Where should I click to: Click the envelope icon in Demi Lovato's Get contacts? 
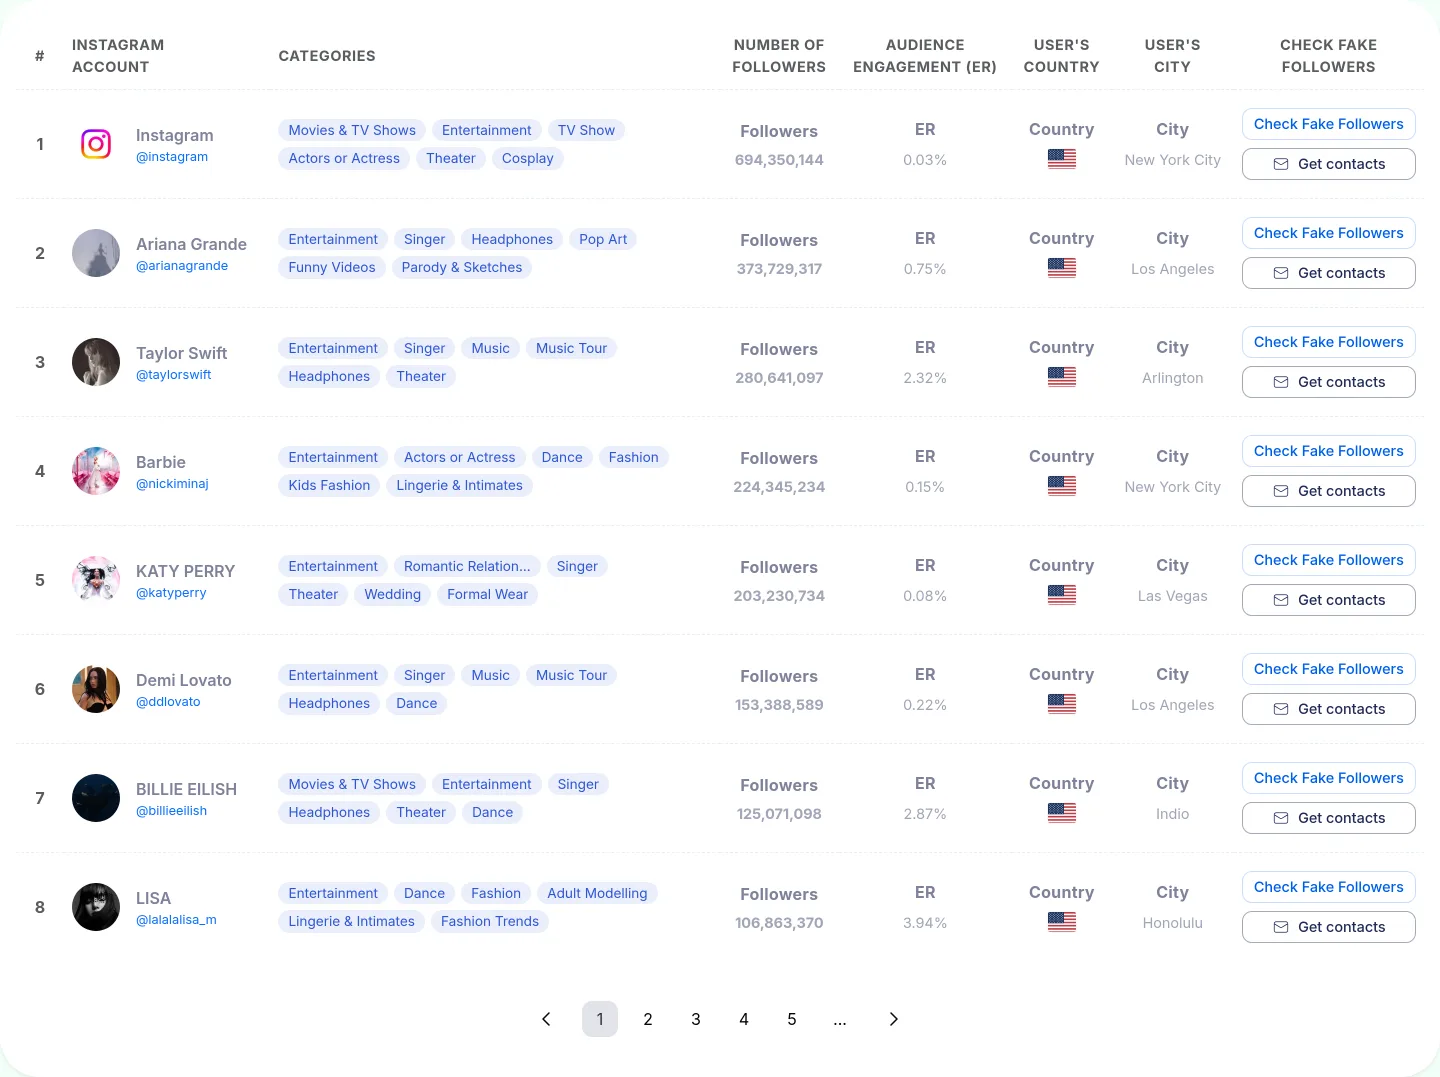(x=1281, y=709)
